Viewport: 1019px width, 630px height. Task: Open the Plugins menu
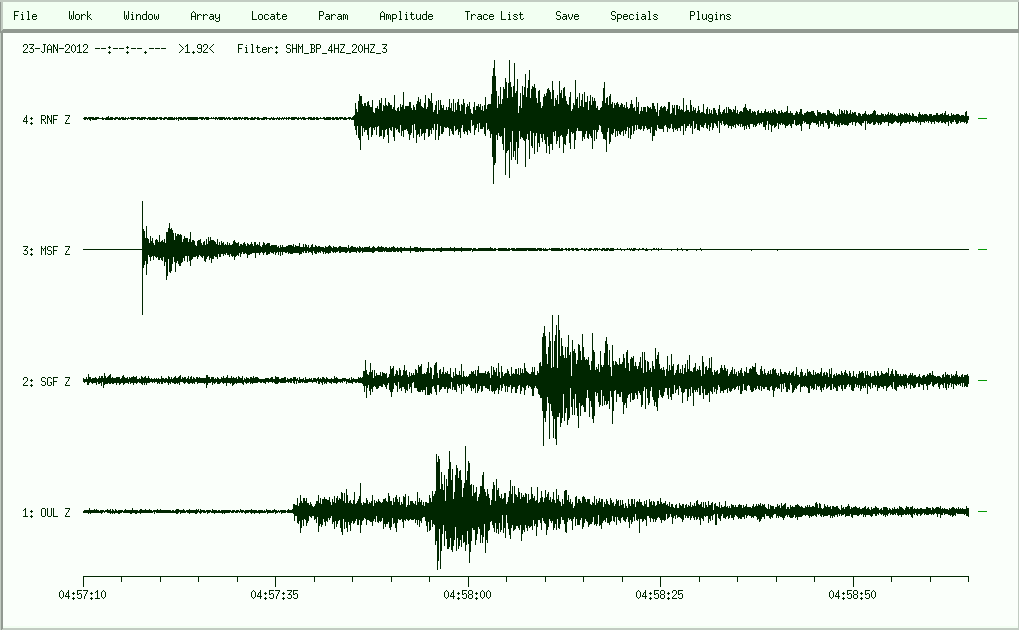pyautogui.click(x=710, y=16)
